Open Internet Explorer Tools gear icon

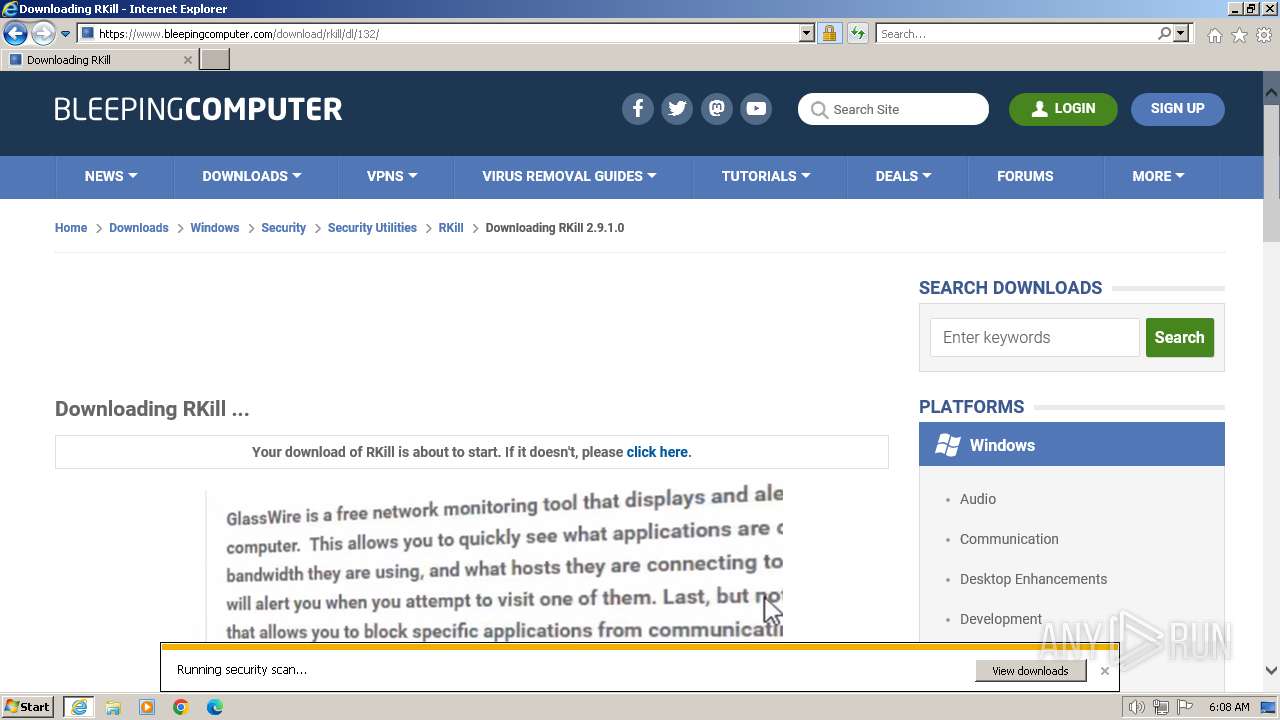pos(1264,35)
